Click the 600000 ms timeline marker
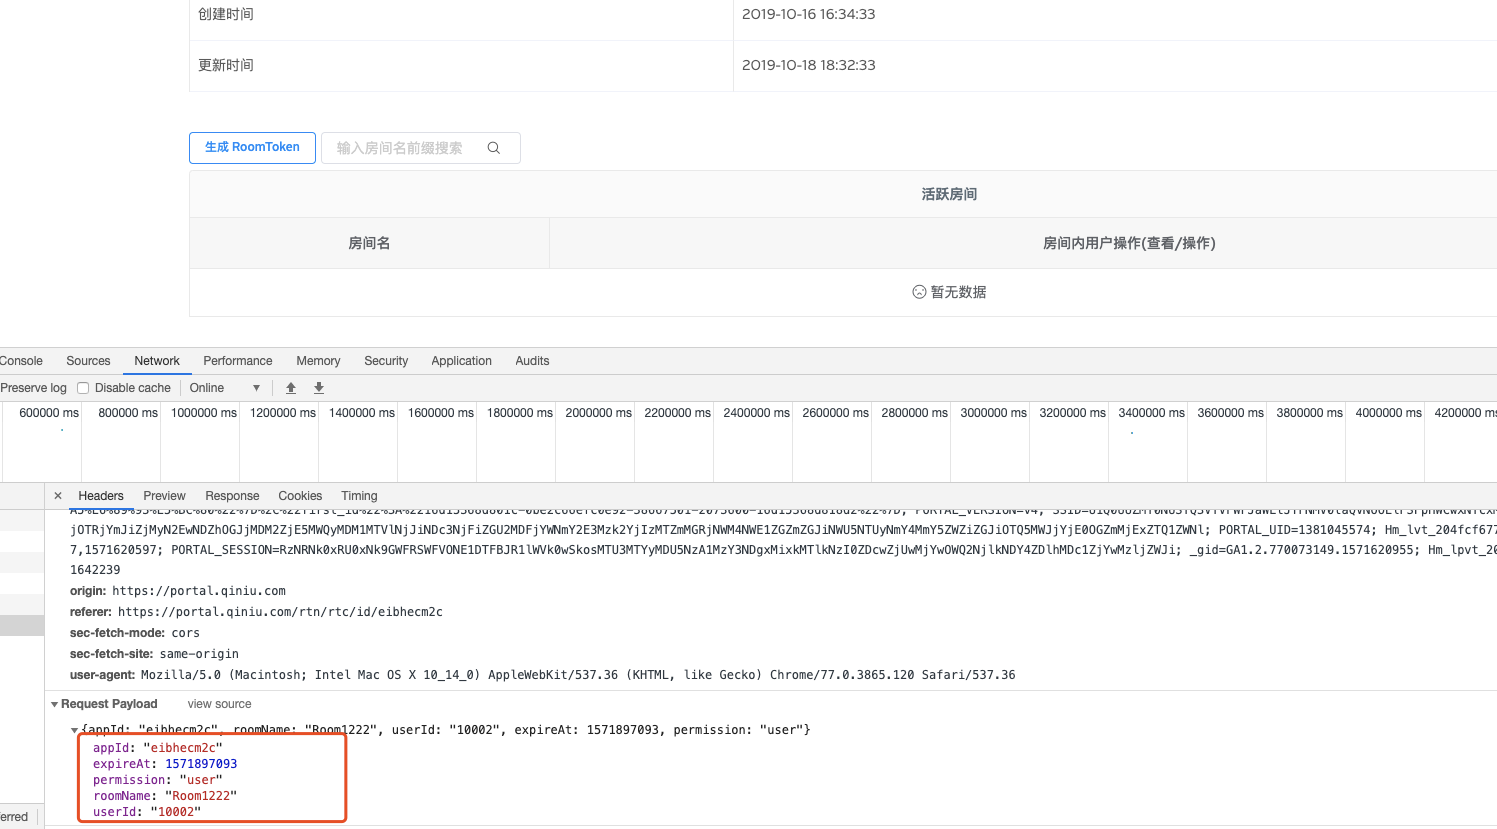This screenshot has width=1497, height=829. coord(49,413)
